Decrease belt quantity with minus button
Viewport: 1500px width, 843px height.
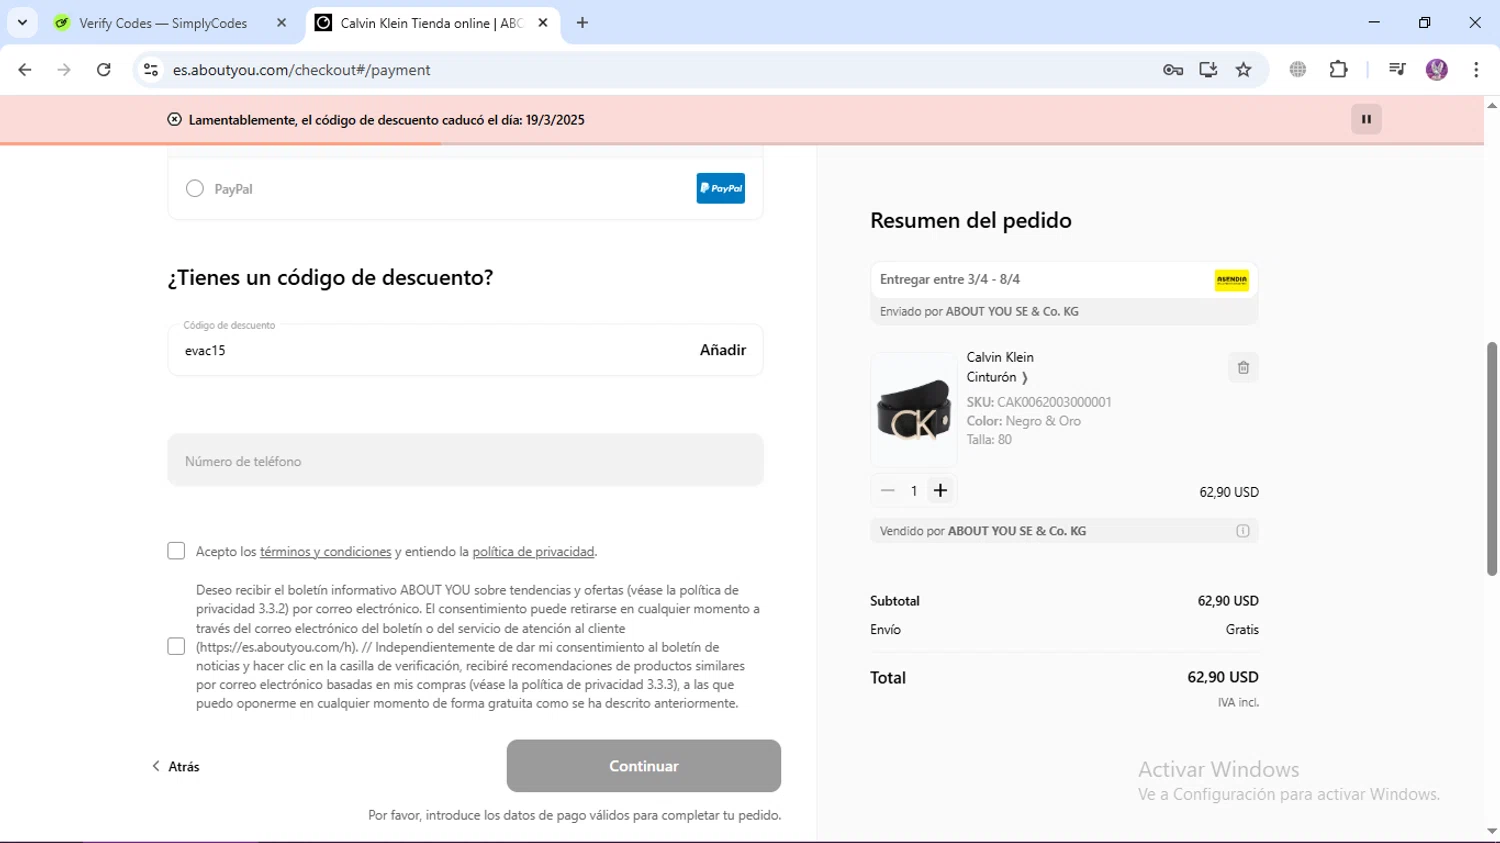click(887, 490)
